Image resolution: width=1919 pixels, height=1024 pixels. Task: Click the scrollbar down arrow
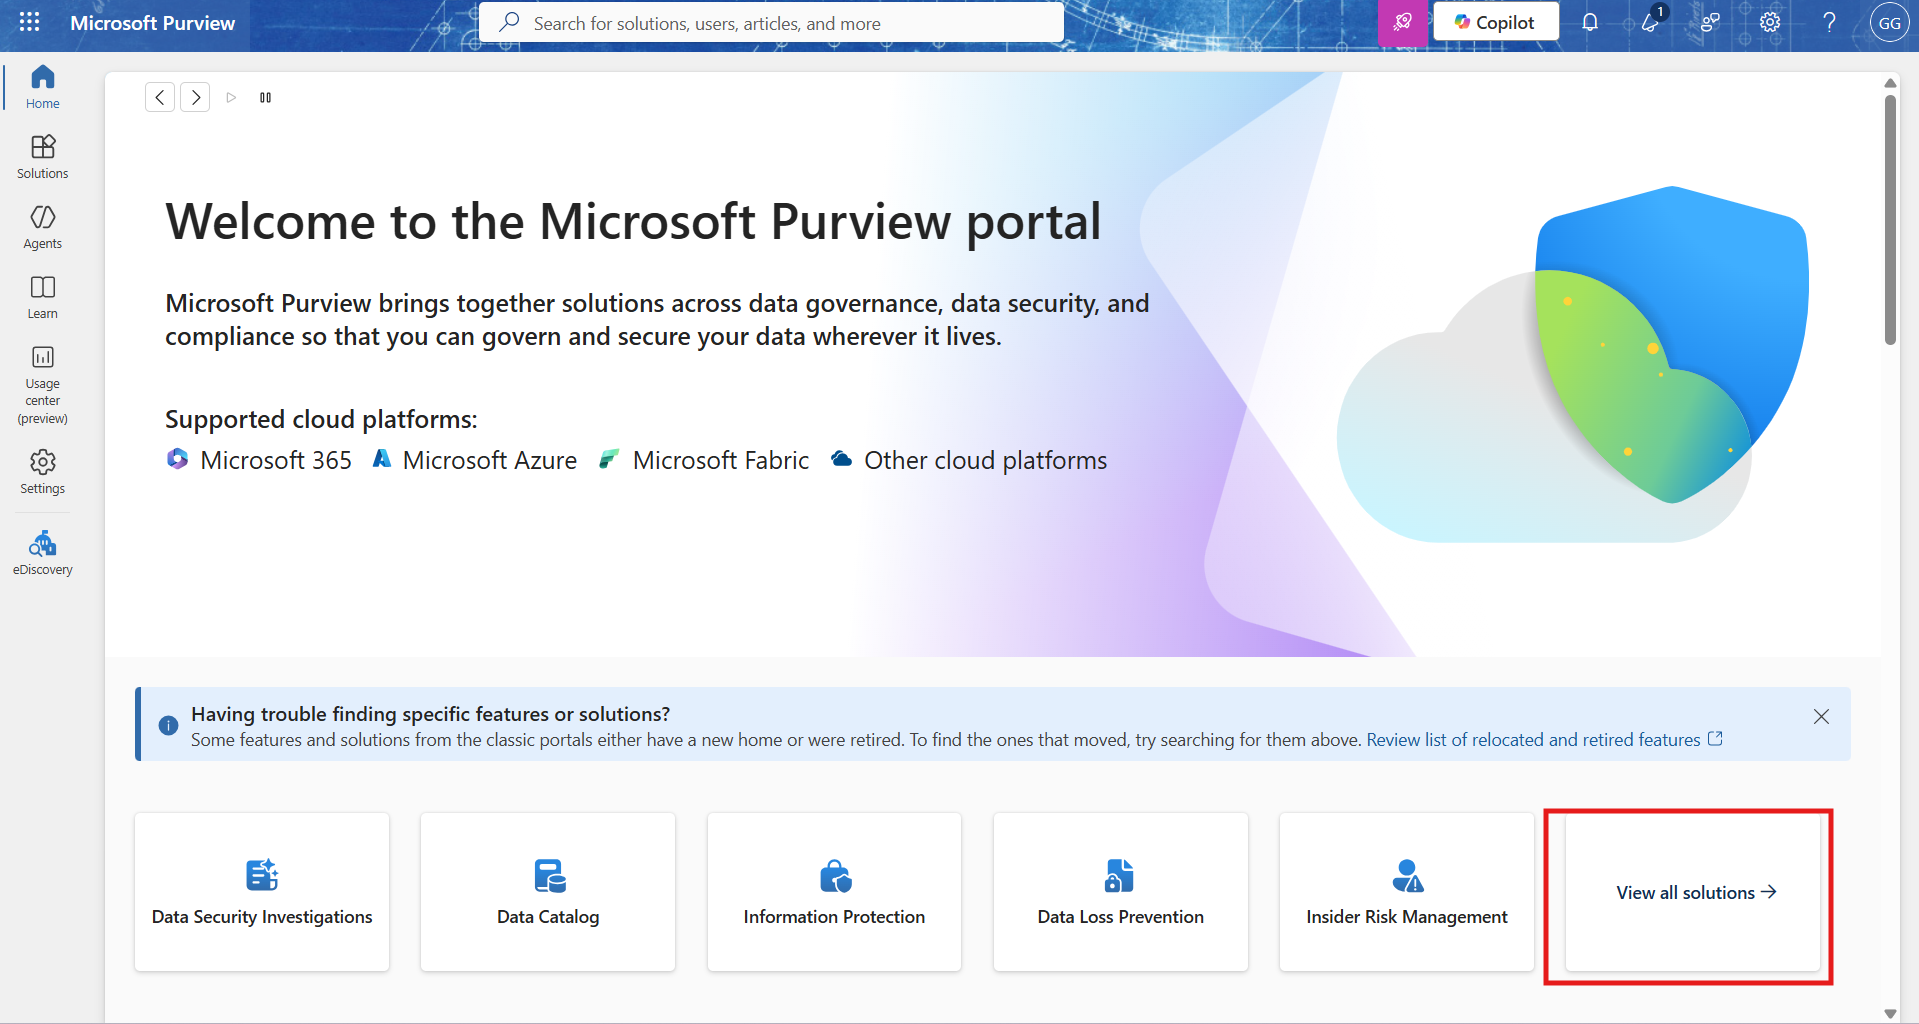click(x=1890, y=1013)
